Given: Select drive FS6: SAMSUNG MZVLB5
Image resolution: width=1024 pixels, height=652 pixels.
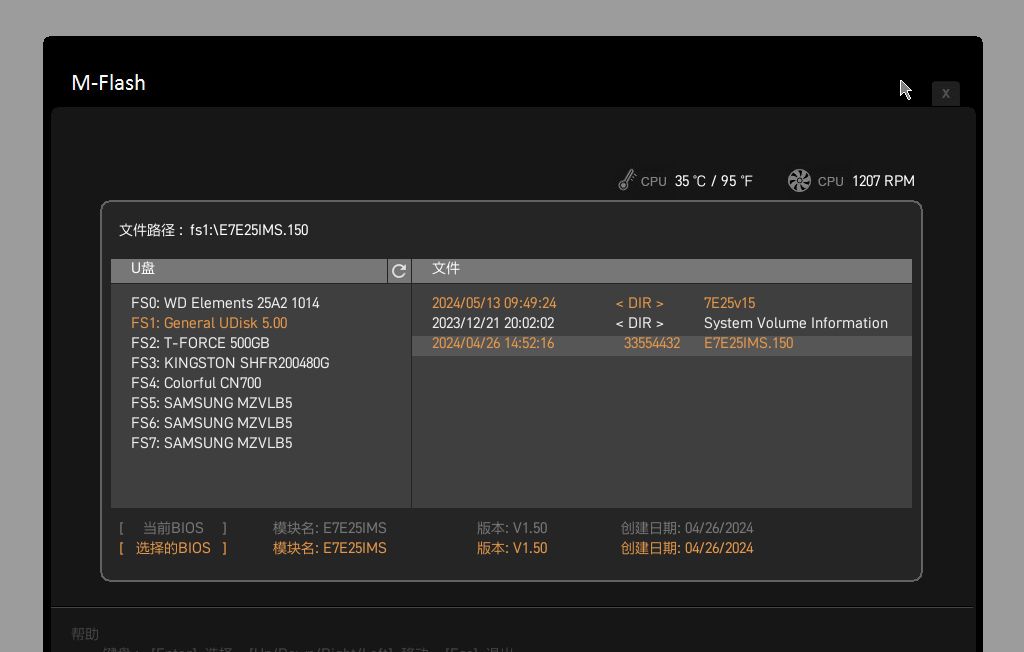Looking at the screenshot, I should click(x=212, y=423).
